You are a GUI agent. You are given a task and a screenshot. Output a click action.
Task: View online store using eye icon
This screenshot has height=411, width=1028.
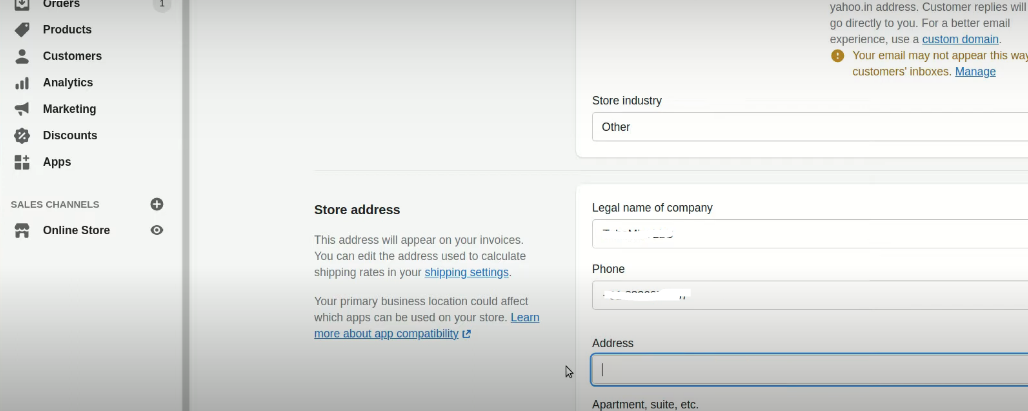click(157, 231)
